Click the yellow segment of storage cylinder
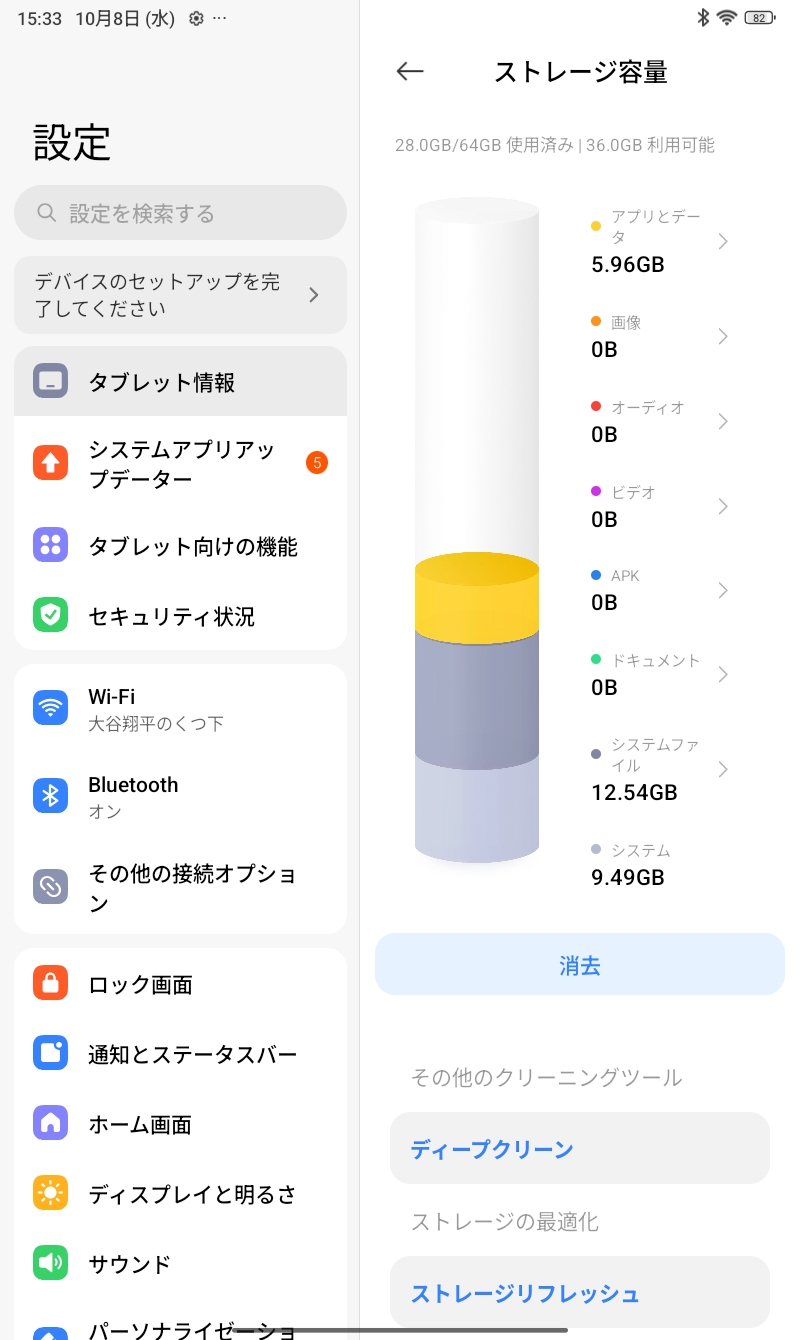Image resolution: width=800 pixels, height=1340 pixels. click(x=477, y=600)
